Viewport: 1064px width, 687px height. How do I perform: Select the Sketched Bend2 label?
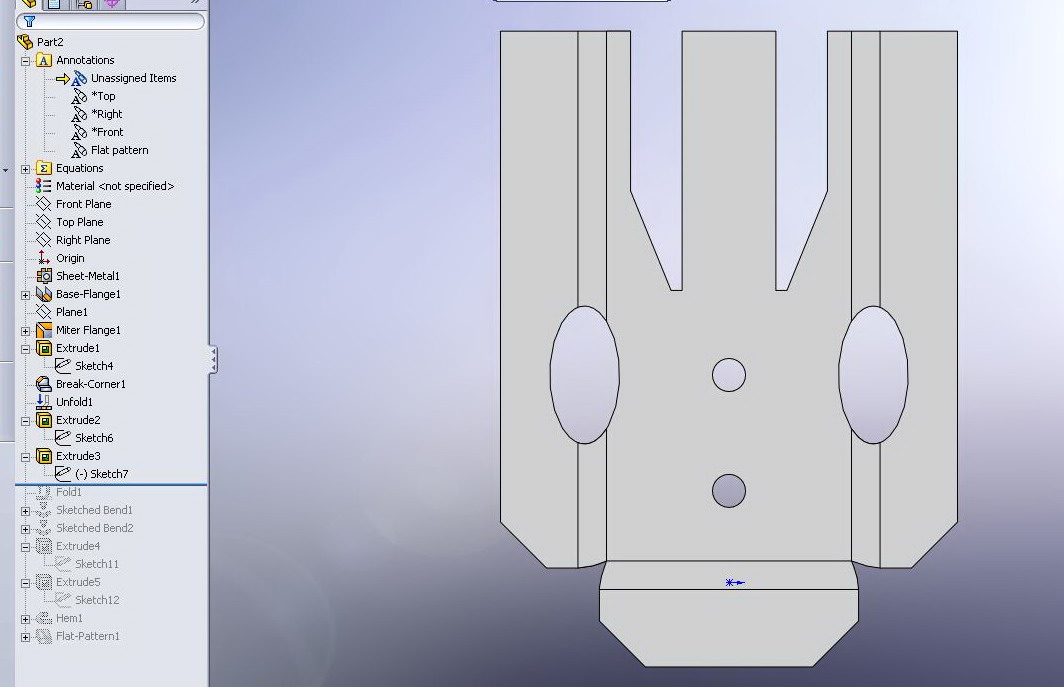[94, 528]
